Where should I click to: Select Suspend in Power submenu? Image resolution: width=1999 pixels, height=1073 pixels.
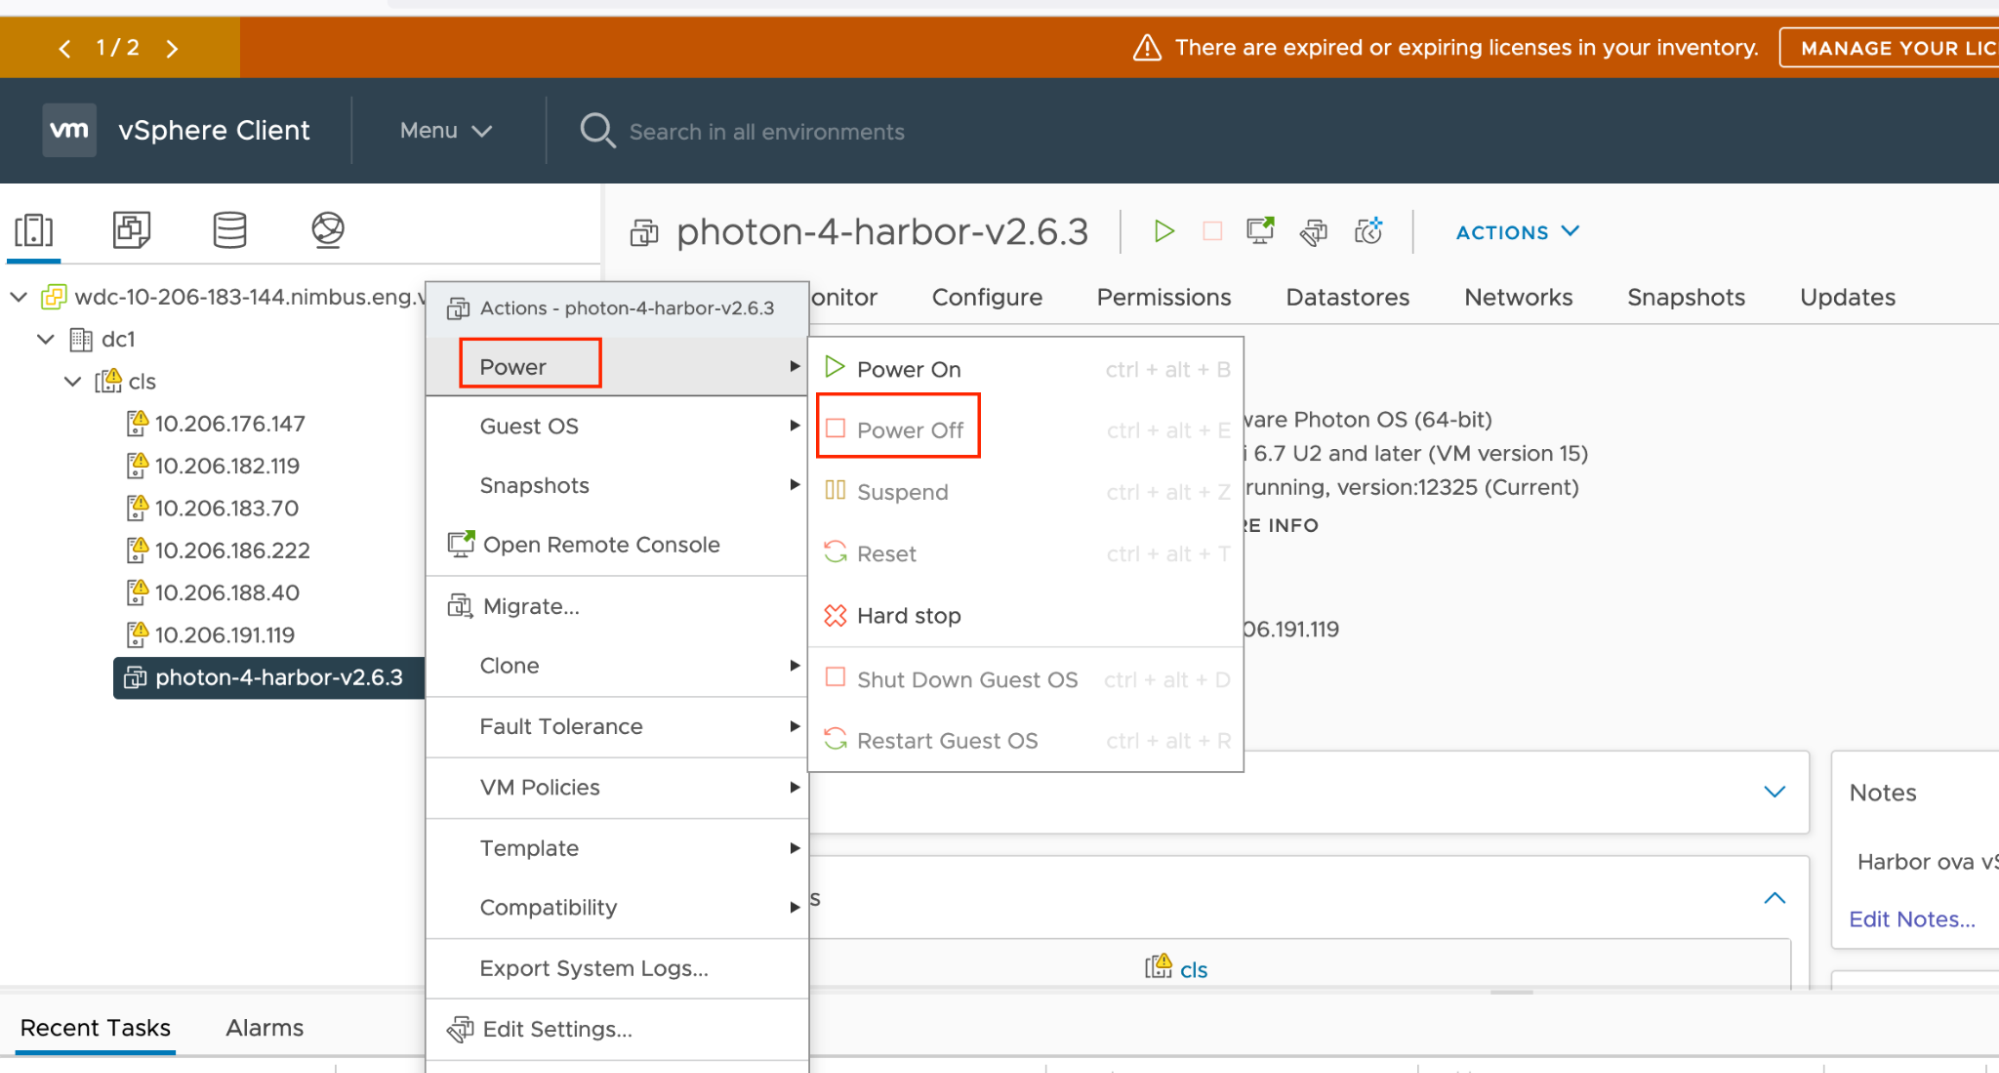[x=1026, y=492]
